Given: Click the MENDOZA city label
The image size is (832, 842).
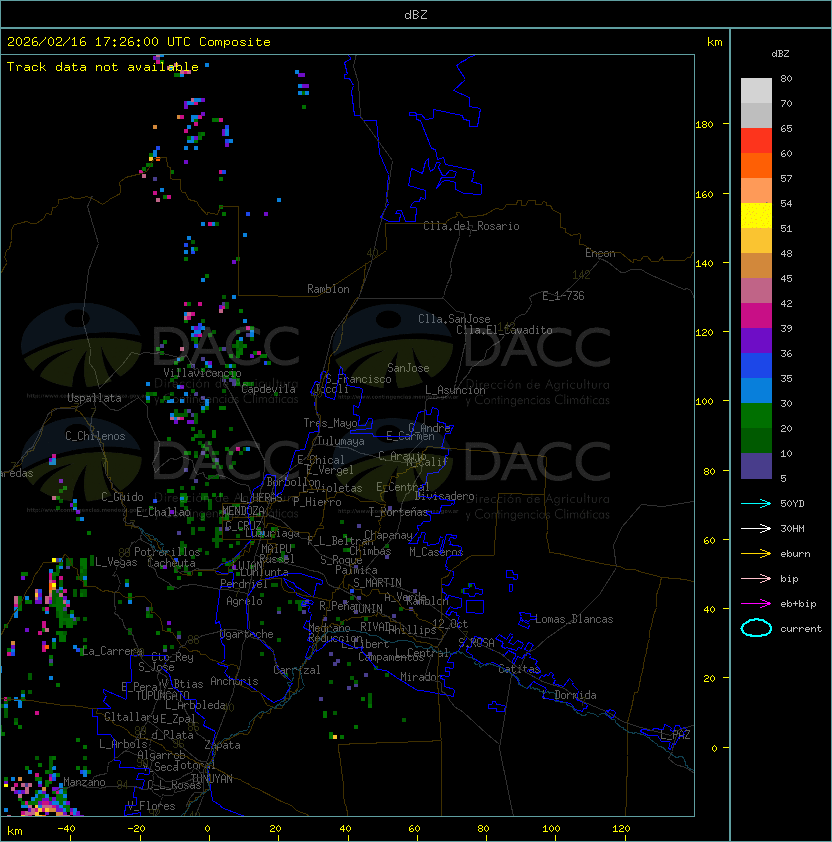Looking at the screenshot, I should click(x=241, y=511).
